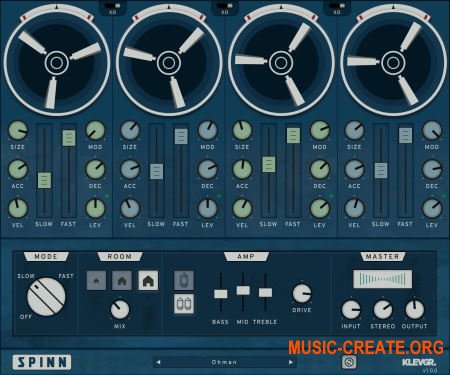Select the small room icon

(x=96, y=281)
